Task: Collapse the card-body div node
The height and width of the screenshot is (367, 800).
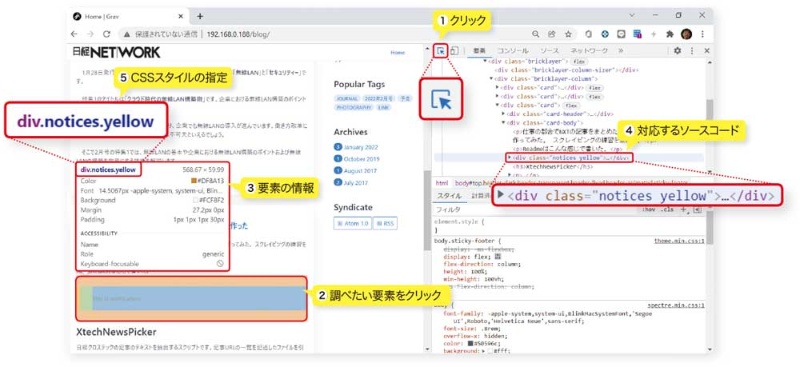Action: 504,123
